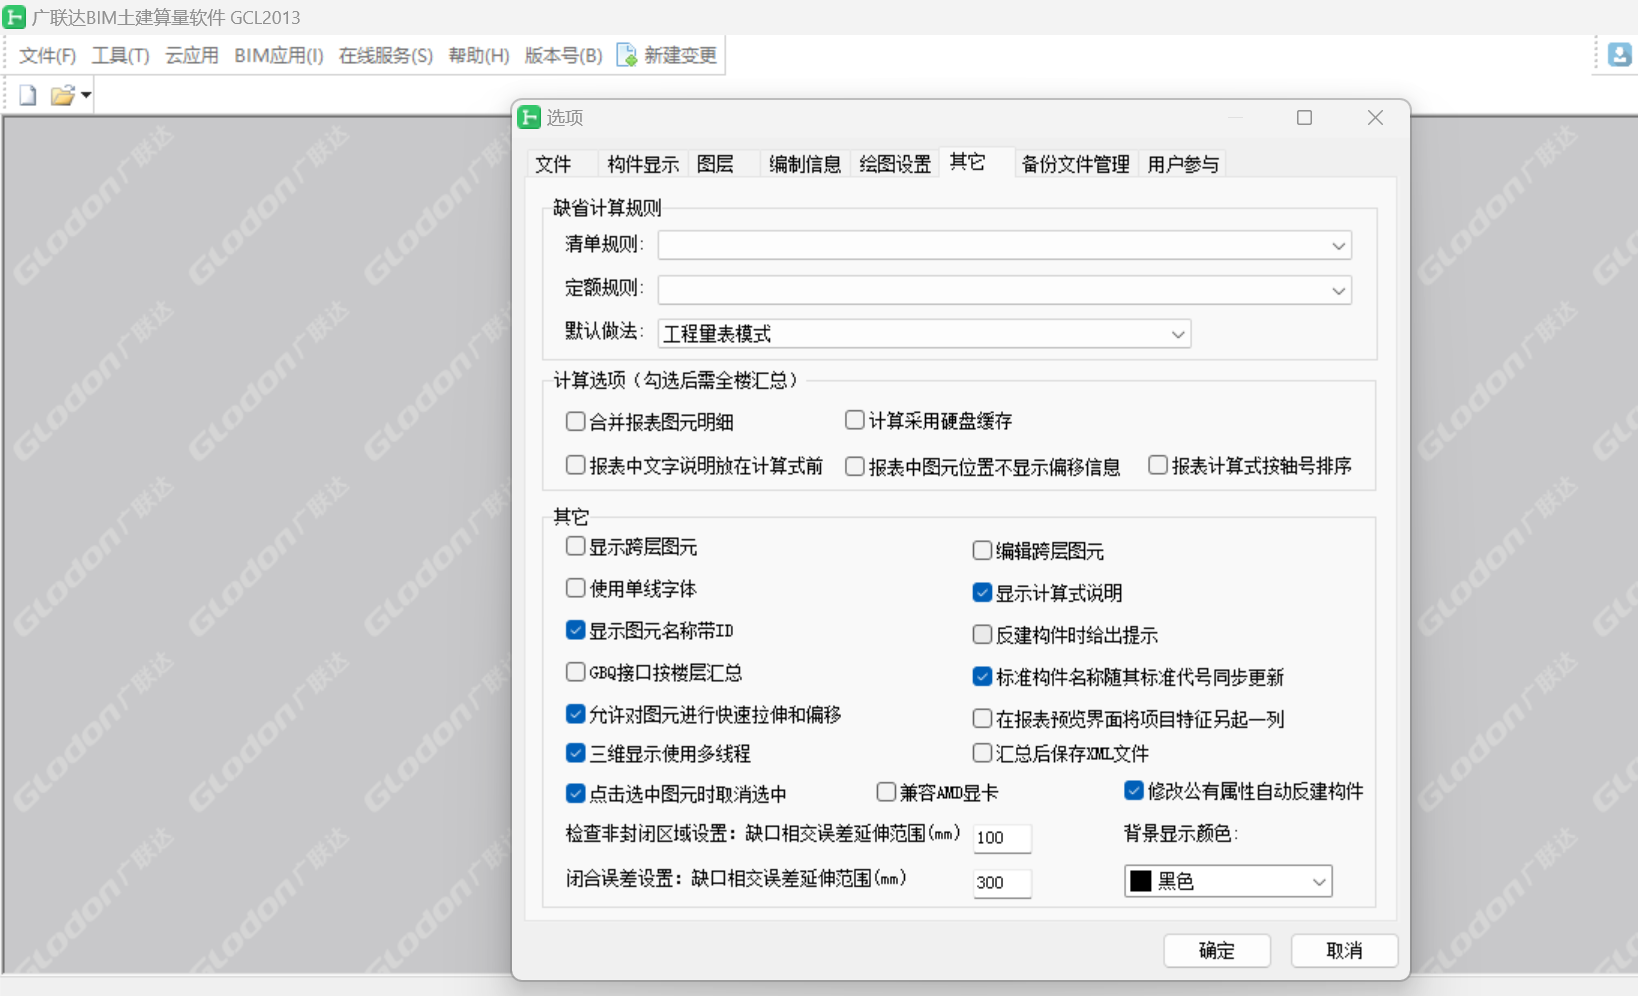1638x996 pixels.
Task: Check GBQ接口按楼层汇总
Action: click(575, 672)
